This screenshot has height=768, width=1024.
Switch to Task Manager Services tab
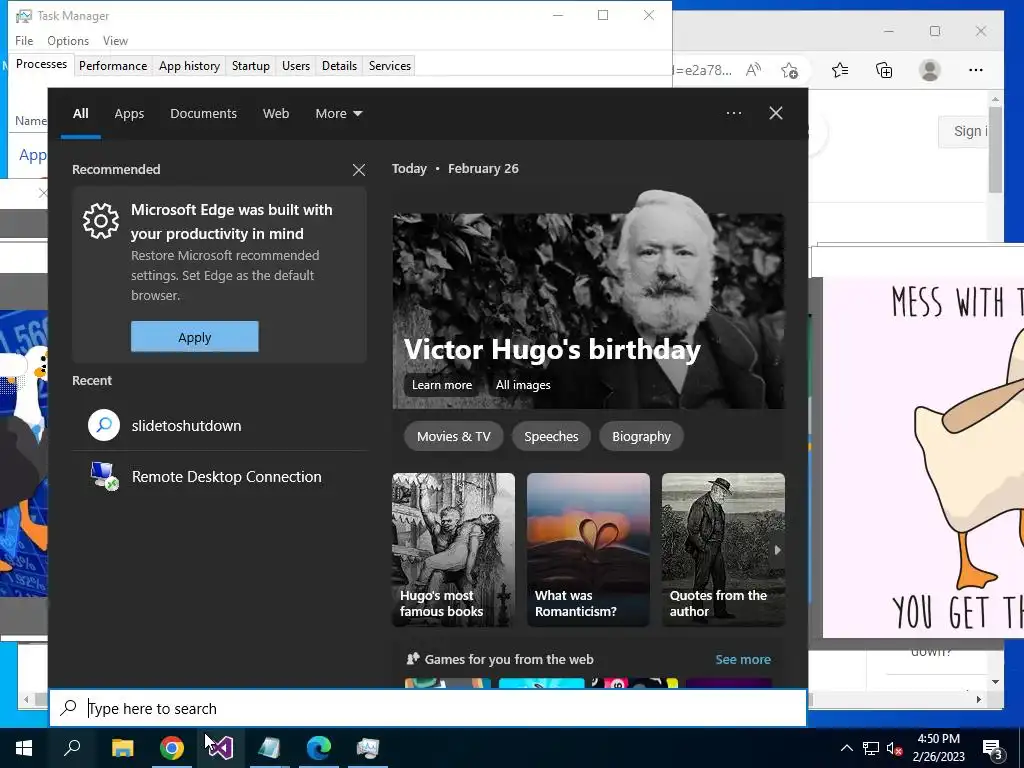390,65
